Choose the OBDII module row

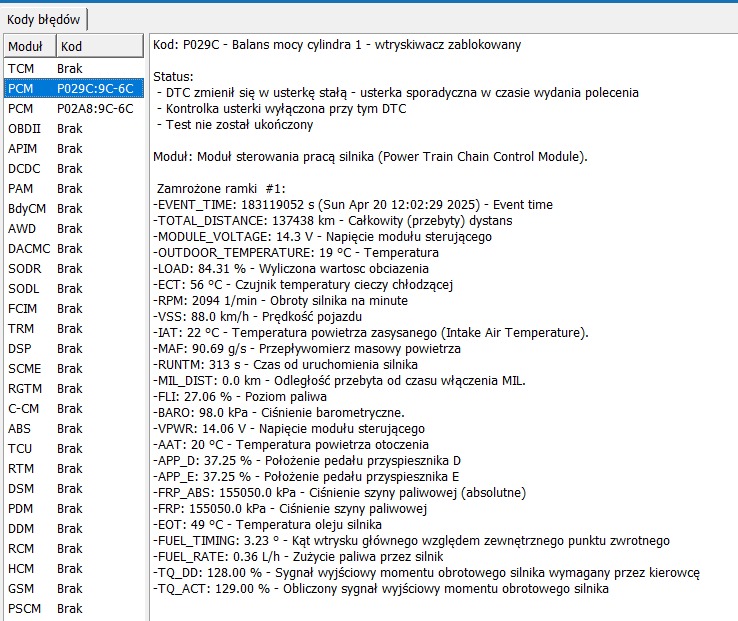(72, 128)
